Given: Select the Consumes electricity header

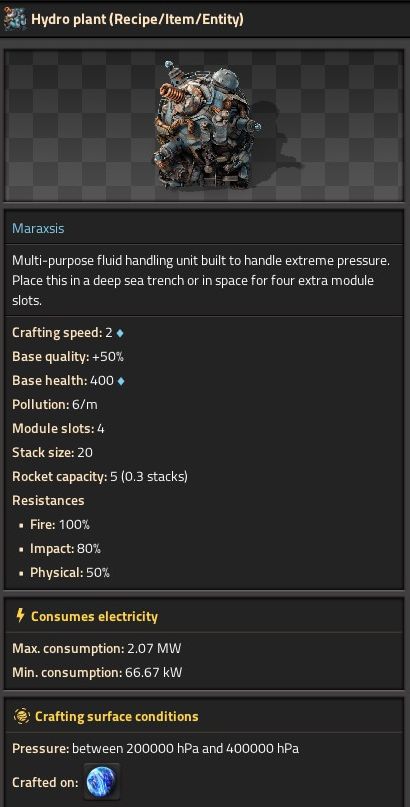Looking at the screenshot, I should (94, 616).
